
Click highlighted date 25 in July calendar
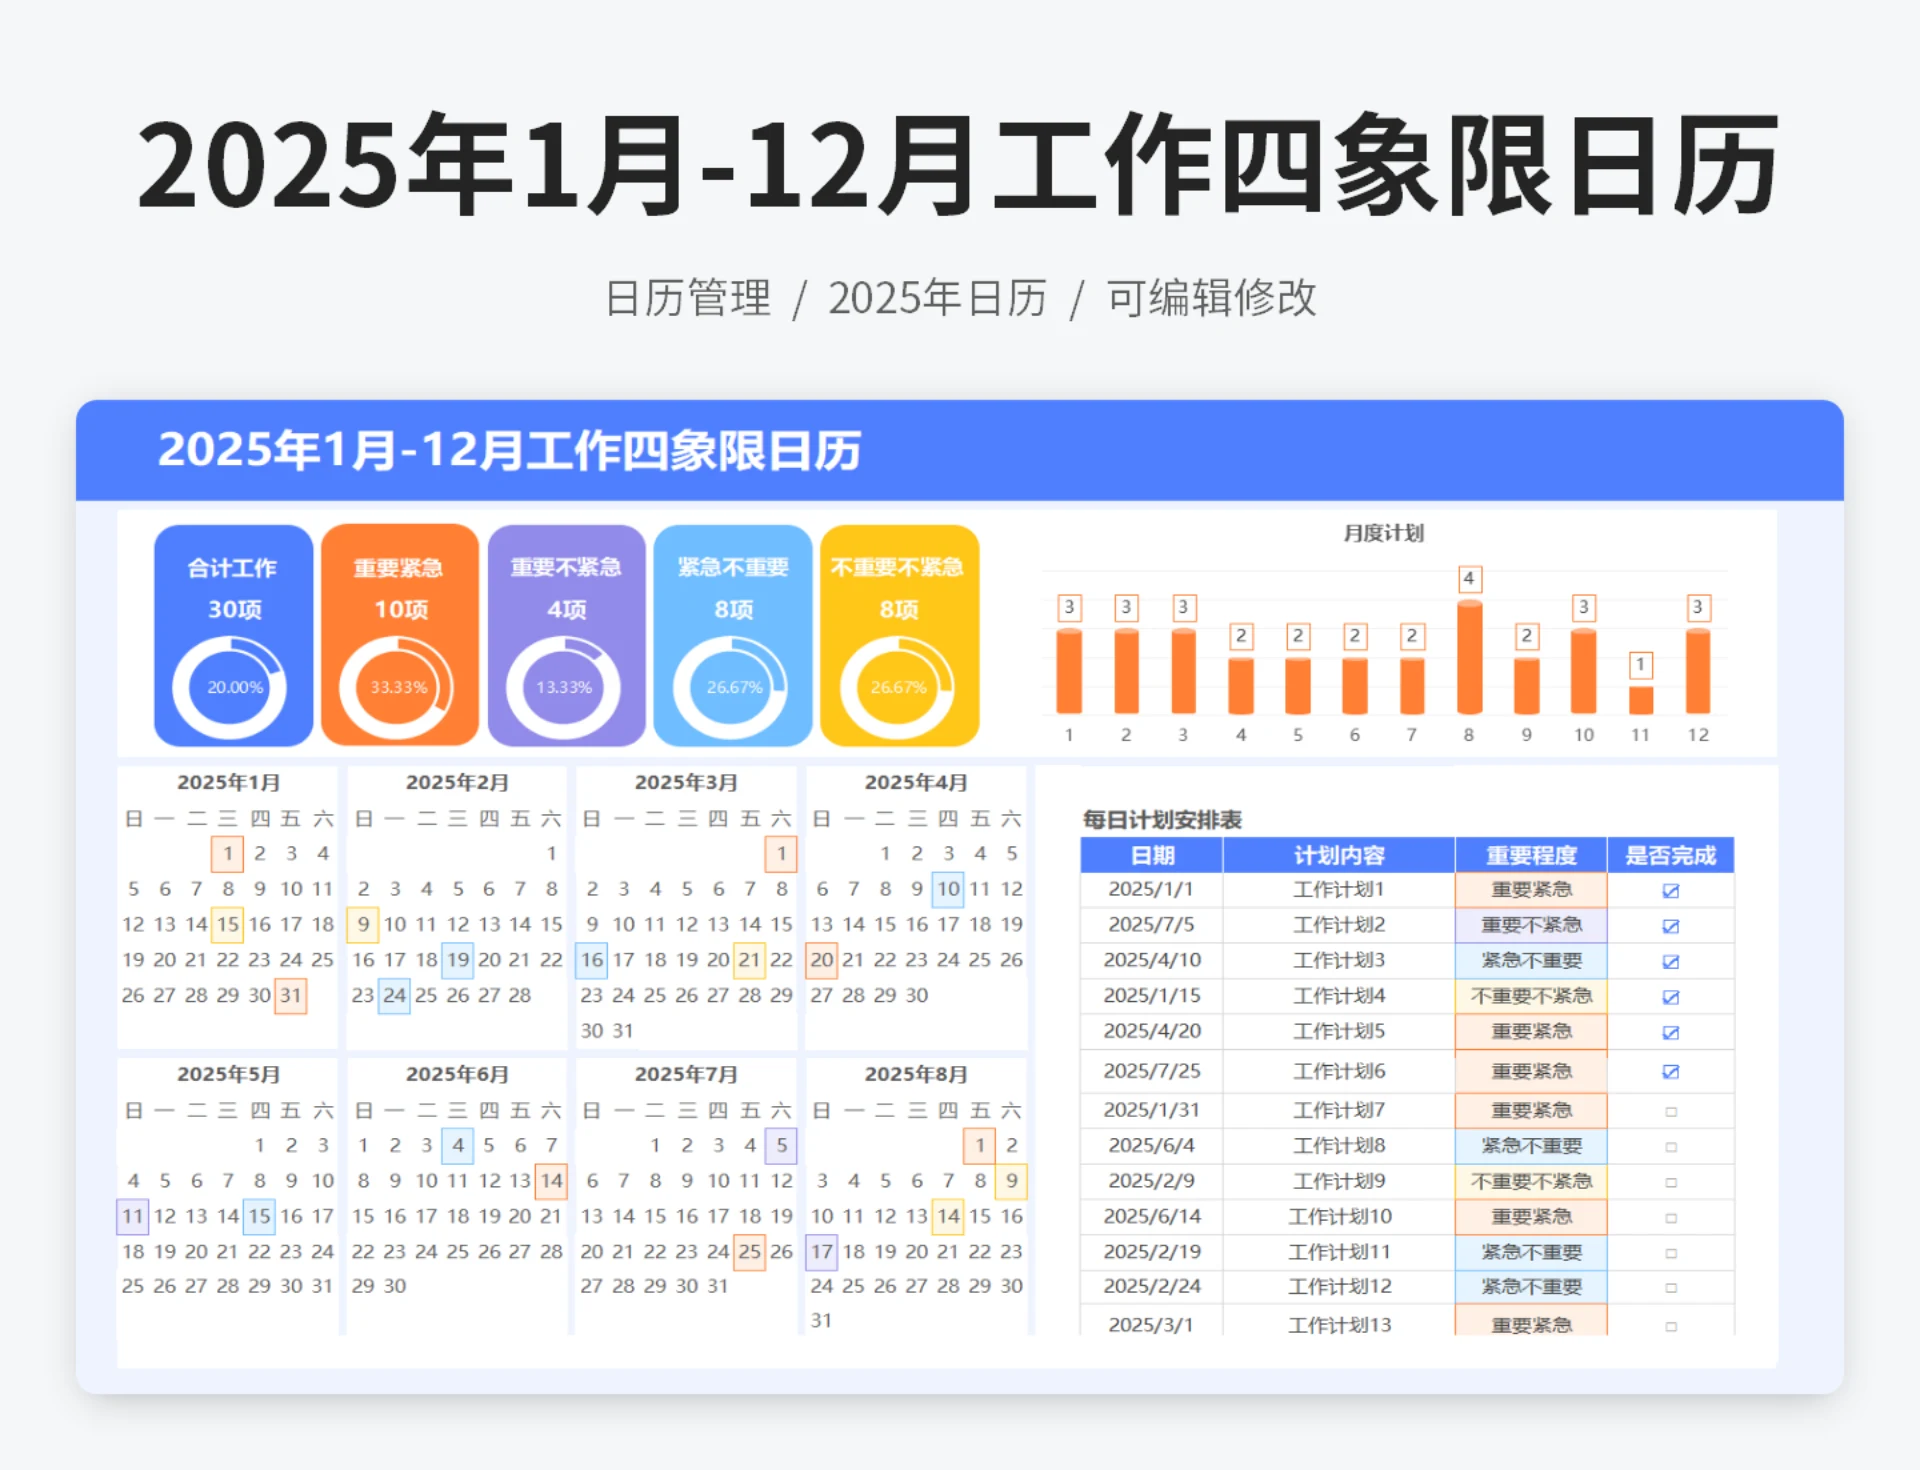coord(750,1251)
